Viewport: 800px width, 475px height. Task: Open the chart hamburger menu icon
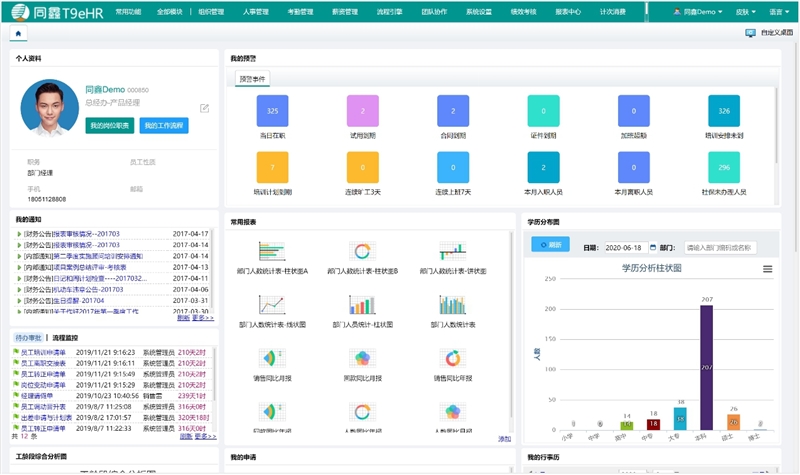(x=767, y=269)
